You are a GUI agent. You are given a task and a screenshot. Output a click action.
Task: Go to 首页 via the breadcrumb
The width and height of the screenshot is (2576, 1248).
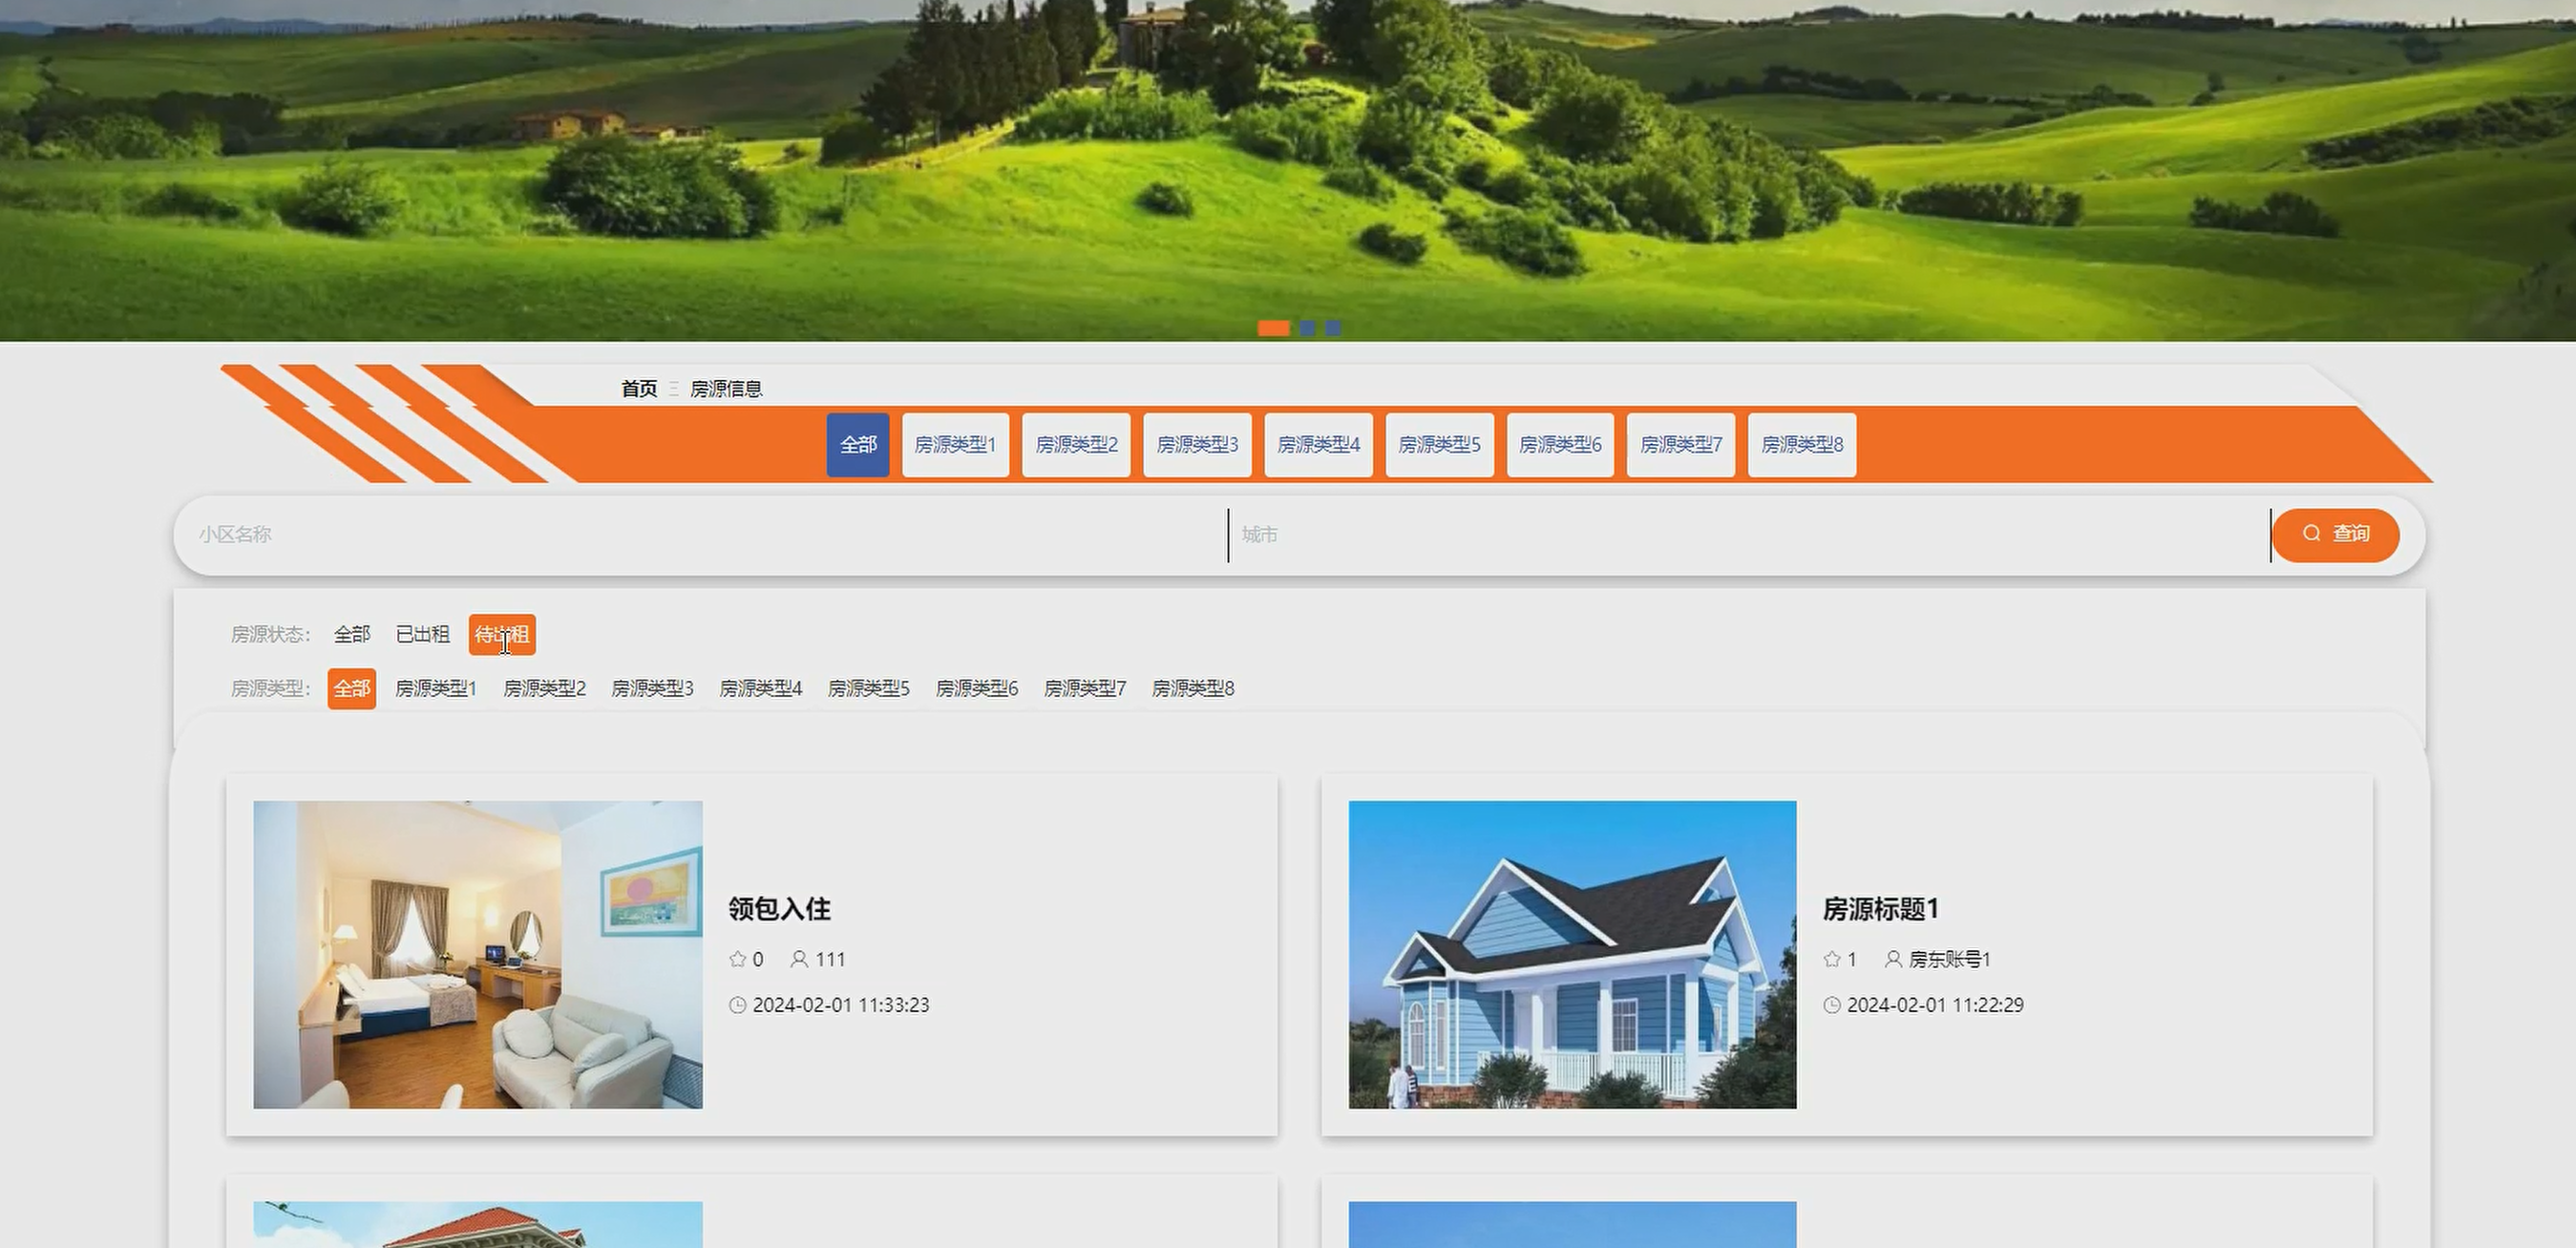click(639, 388)
